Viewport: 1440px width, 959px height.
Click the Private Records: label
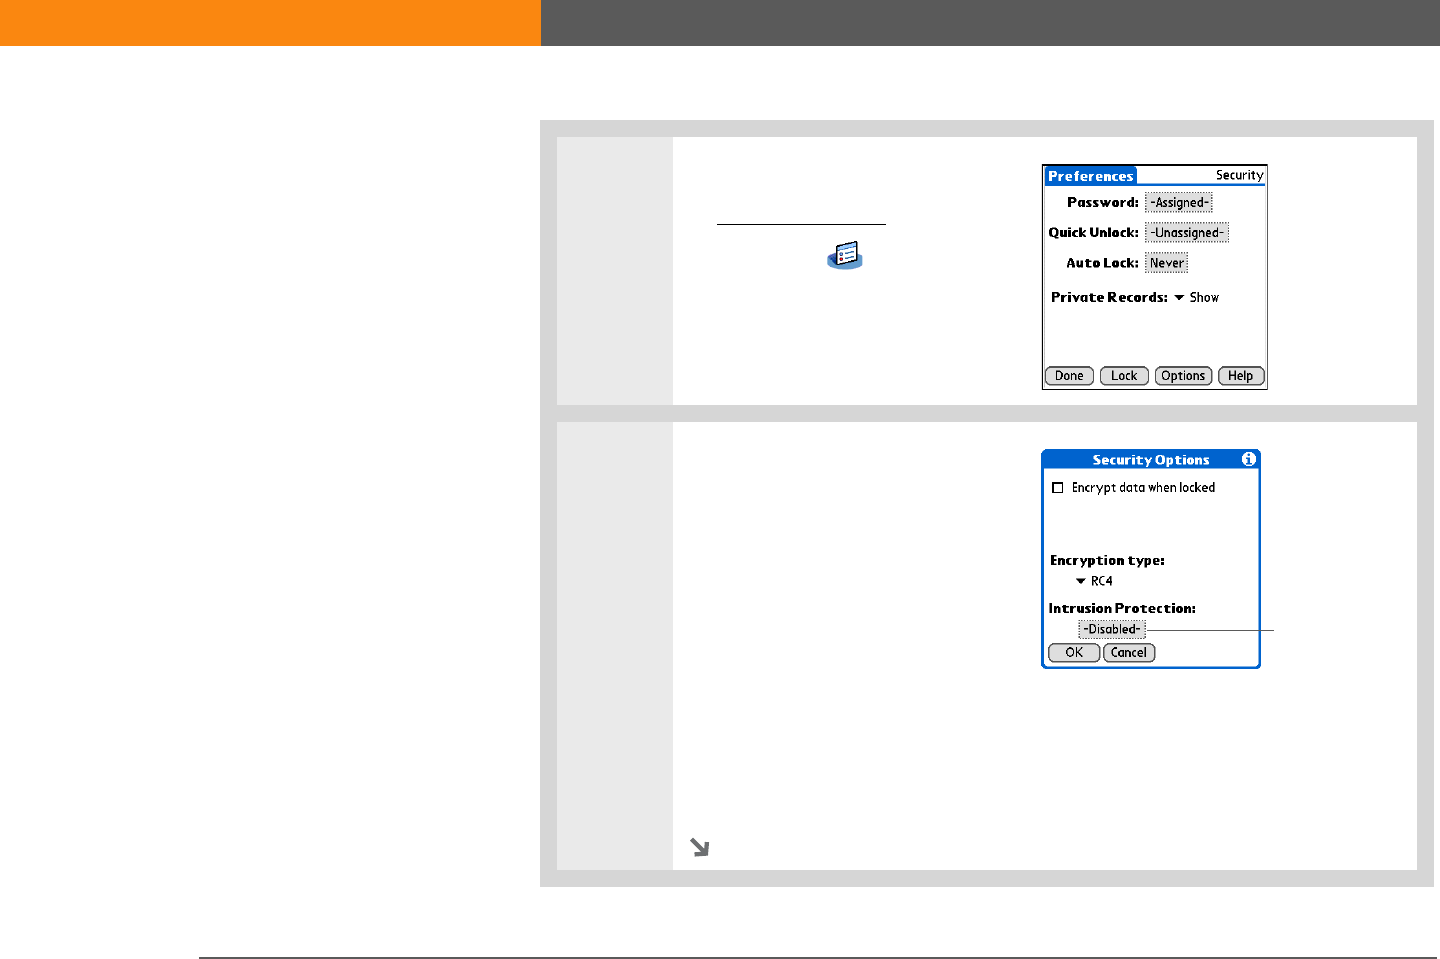coord(1109,297)
